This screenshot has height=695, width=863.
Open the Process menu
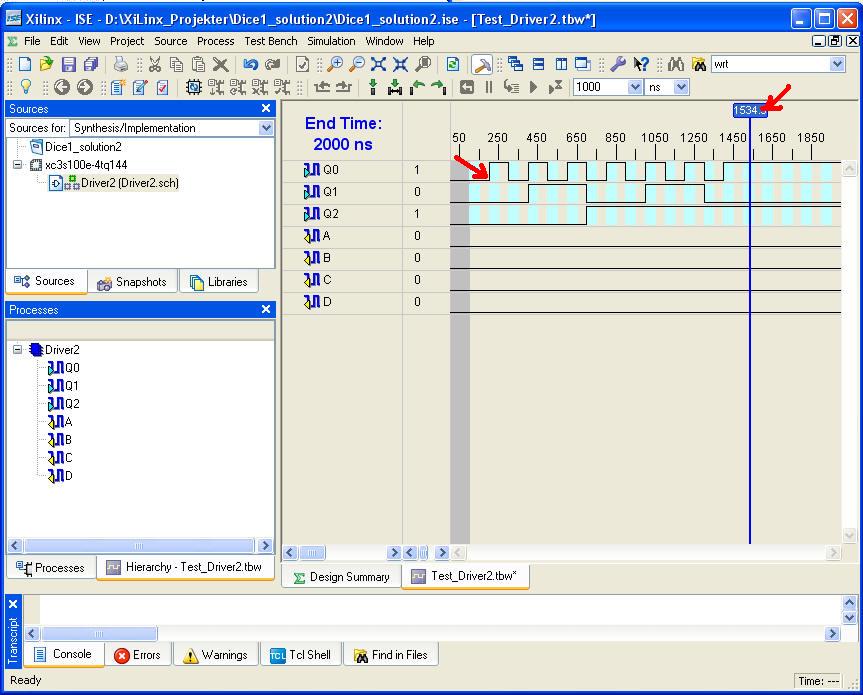pyautogui.click(x=215, y=41)
